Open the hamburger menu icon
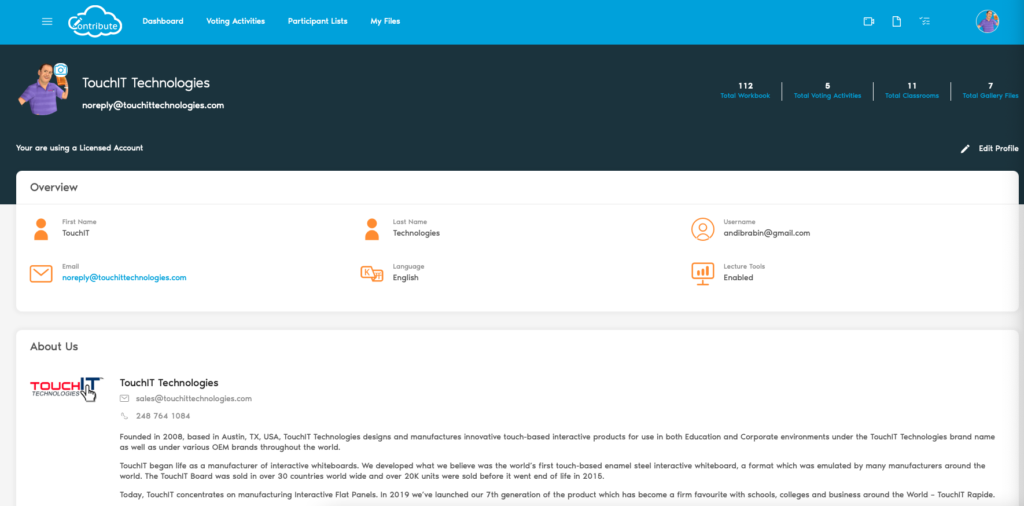This screenshot has height=506, width=1024. coord(47,22)
